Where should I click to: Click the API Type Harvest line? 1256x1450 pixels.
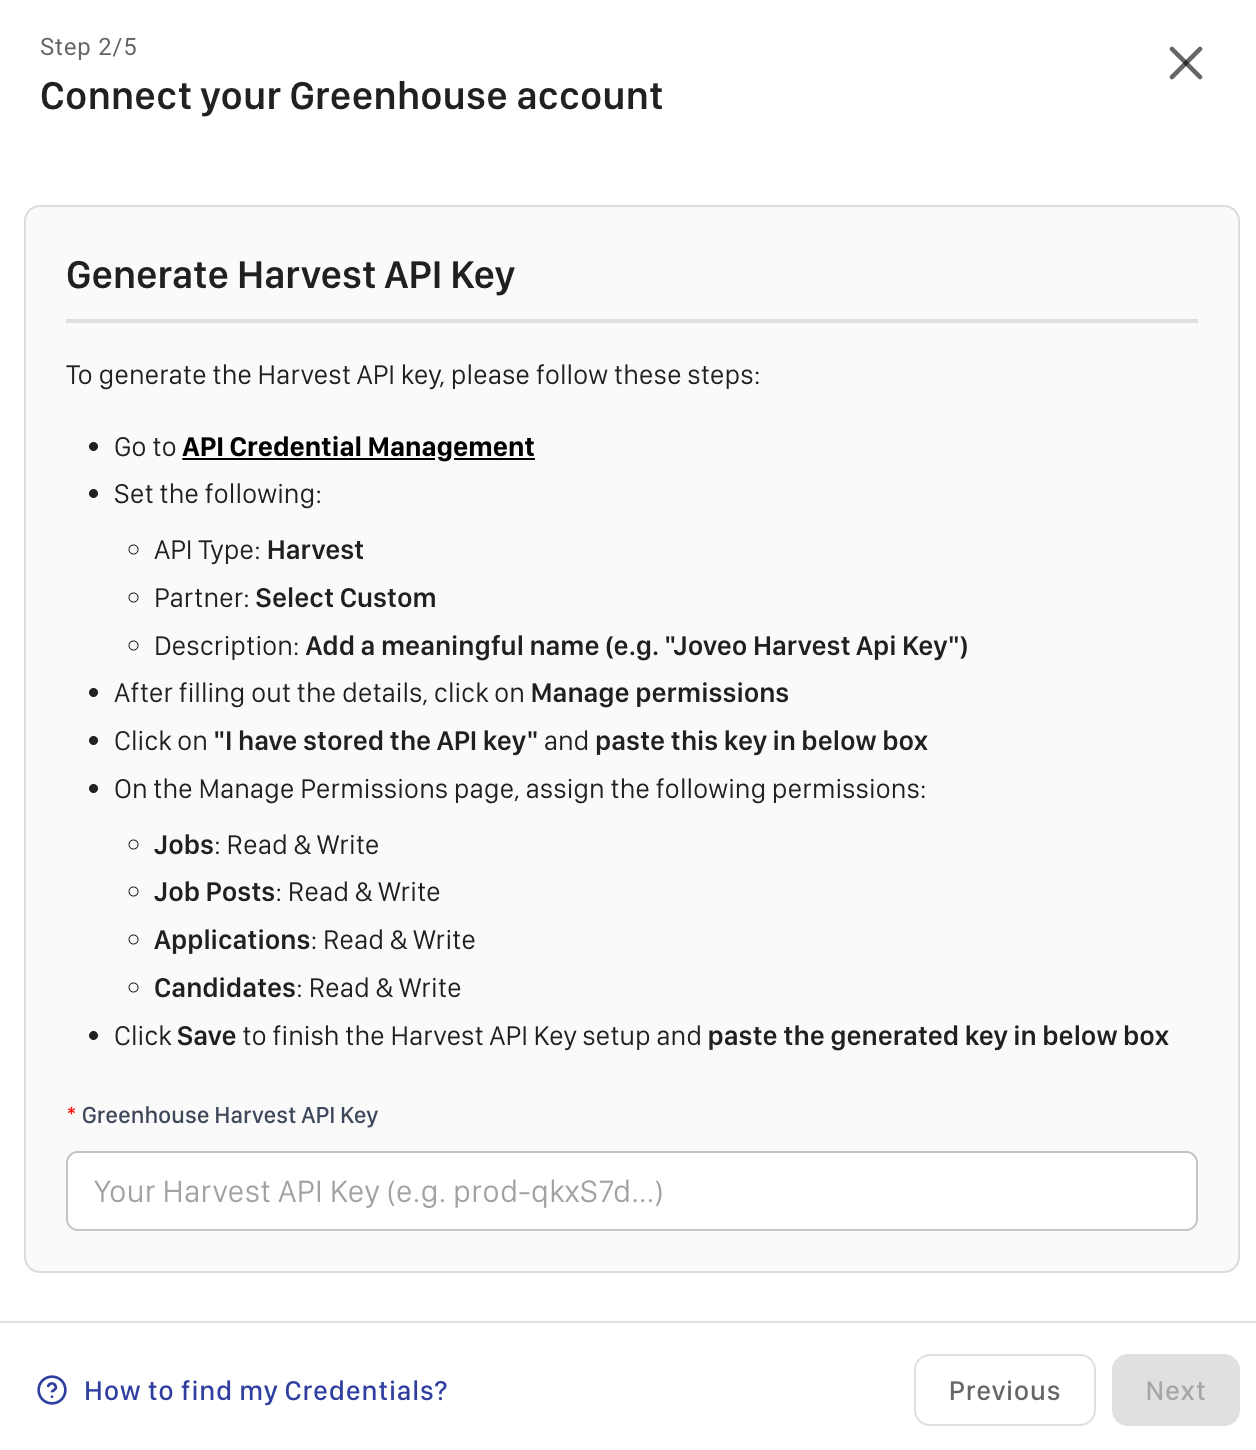258,550
